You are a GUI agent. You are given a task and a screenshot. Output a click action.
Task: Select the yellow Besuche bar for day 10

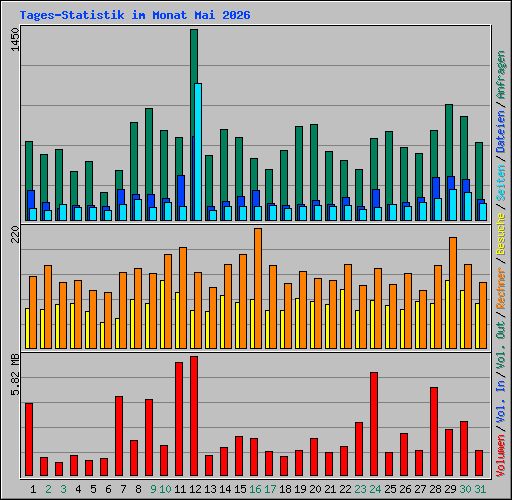(162, 314)
